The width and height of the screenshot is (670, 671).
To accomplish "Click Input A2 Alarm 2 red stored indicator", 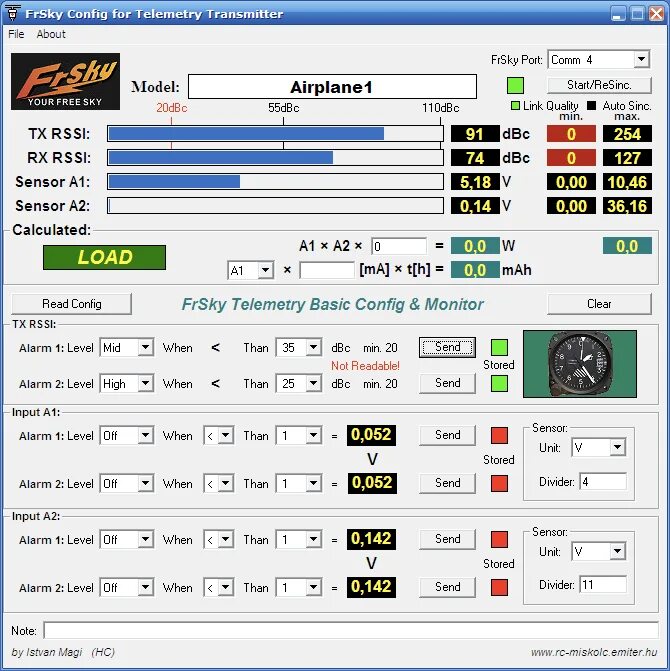I will click(499, 587).
